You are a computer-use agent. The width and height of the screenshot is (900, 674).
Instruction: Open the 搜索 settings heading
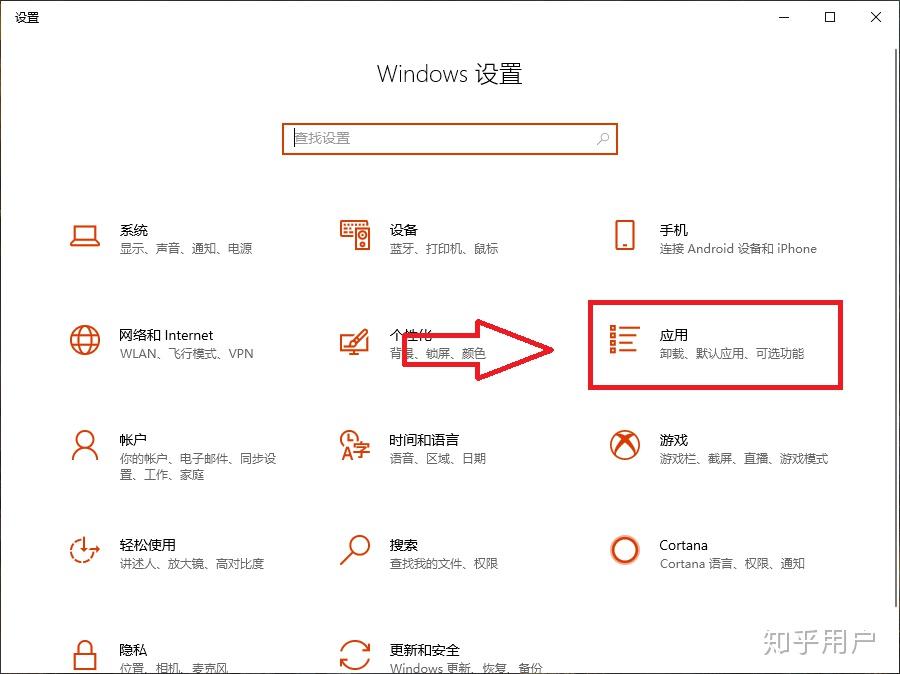[x=404, y=545]
